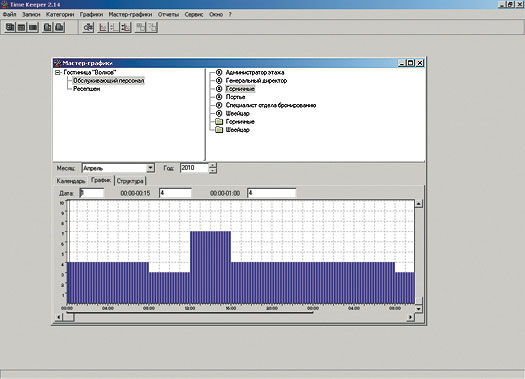Click the 12:00 label on the time axis

pos(190,308)
